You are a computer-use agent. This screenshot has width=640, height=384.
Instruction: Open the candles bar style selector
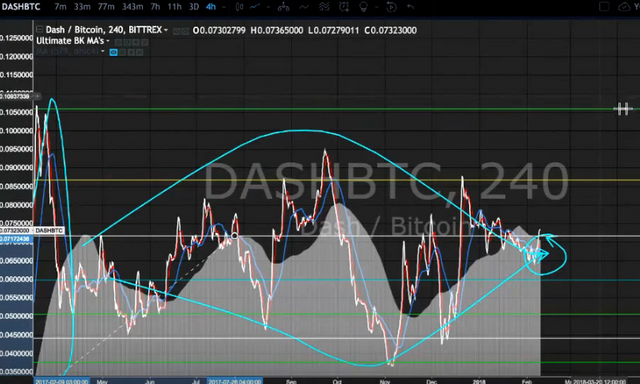coord(240,7)
